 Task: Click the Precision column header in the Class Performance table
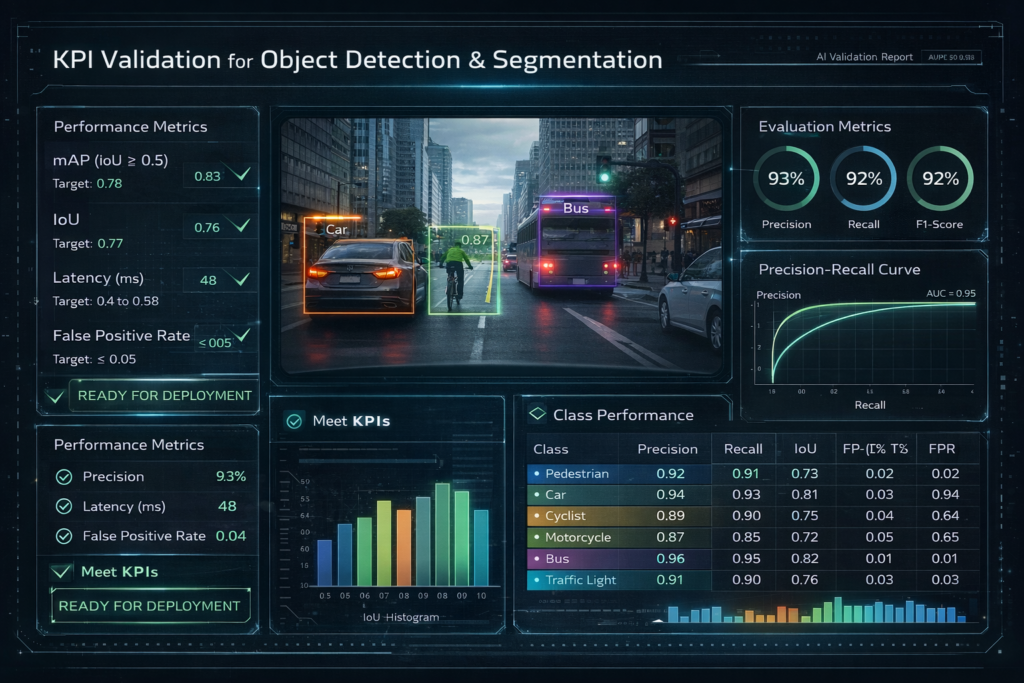[667, 449]
